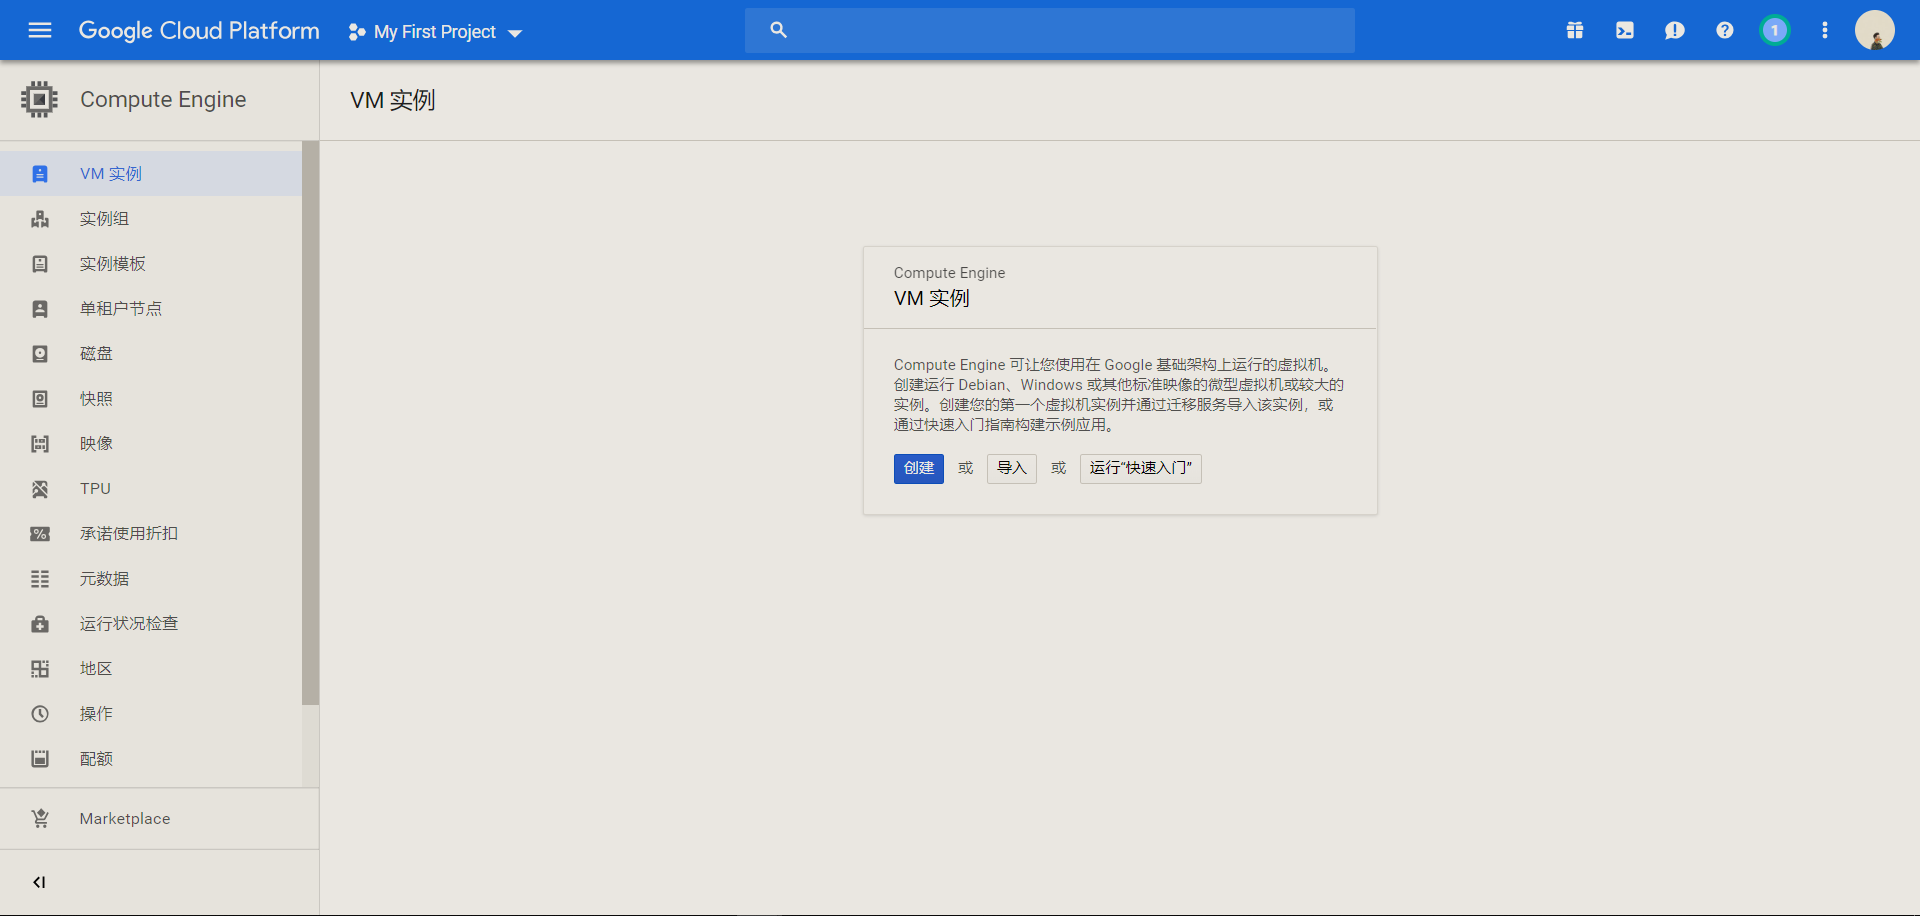1920x916 pixels.
Task: Click the 配额 quota icon
Action: [x=40, y=759]
